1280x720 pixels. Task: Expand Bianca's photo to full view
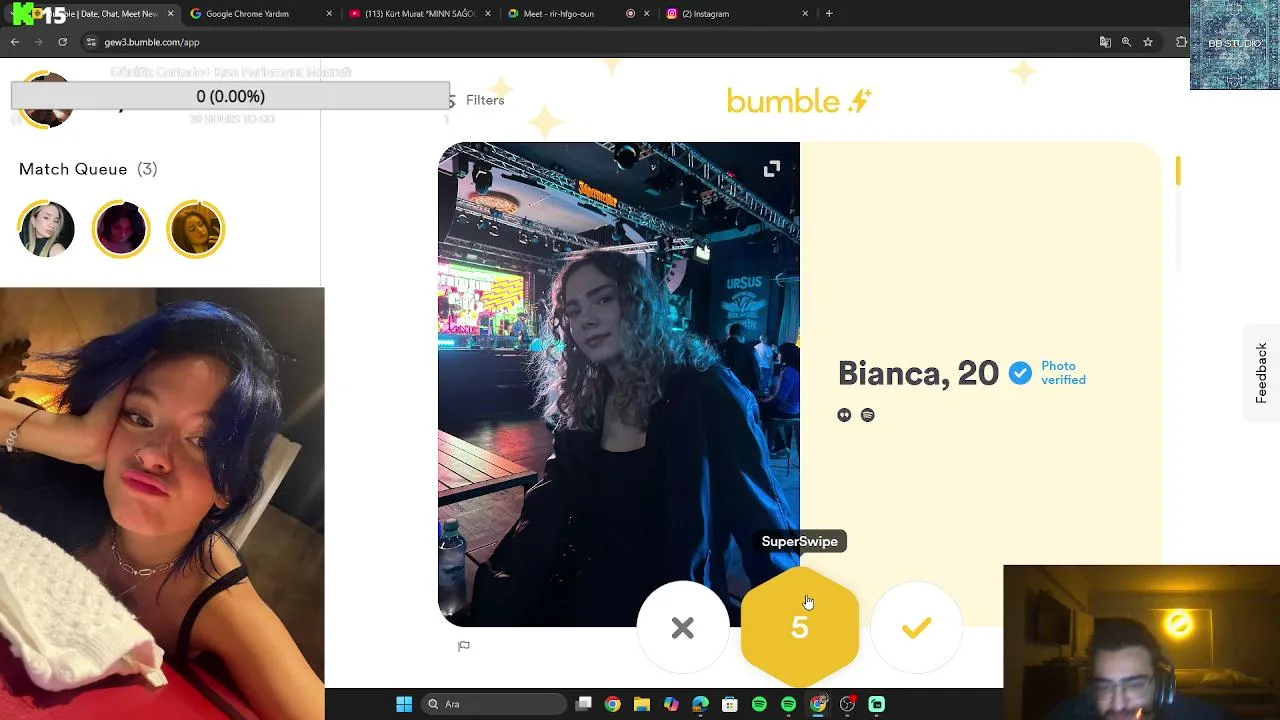pyautogui.click(x=772, y=169)
